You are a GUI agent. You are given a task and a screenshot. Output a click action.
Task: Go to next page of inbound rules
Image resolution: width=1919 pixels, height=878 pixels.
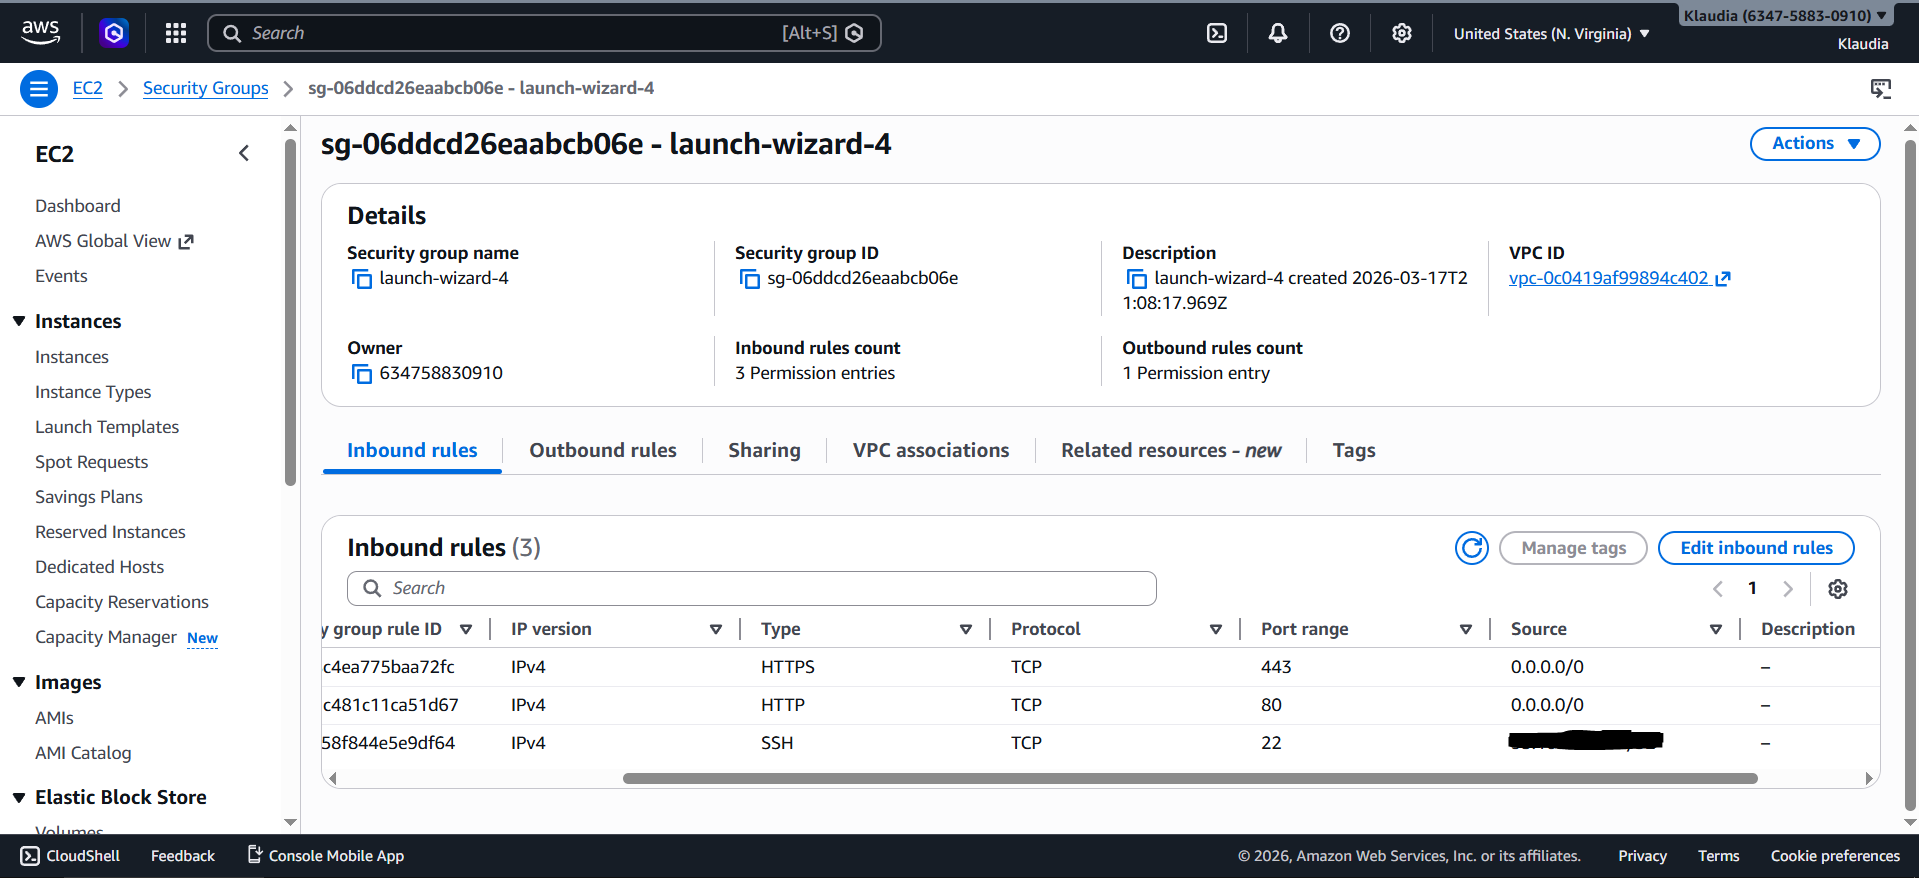click(x=1788, y=589)
